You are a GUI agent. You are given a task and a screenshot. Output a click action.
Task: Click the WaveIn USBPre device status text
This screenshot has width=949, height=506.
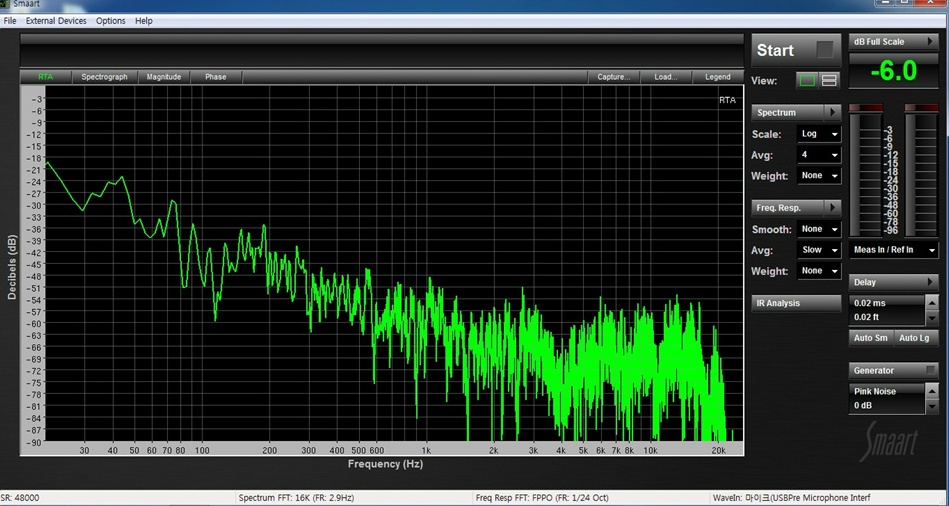pos(792,498)
